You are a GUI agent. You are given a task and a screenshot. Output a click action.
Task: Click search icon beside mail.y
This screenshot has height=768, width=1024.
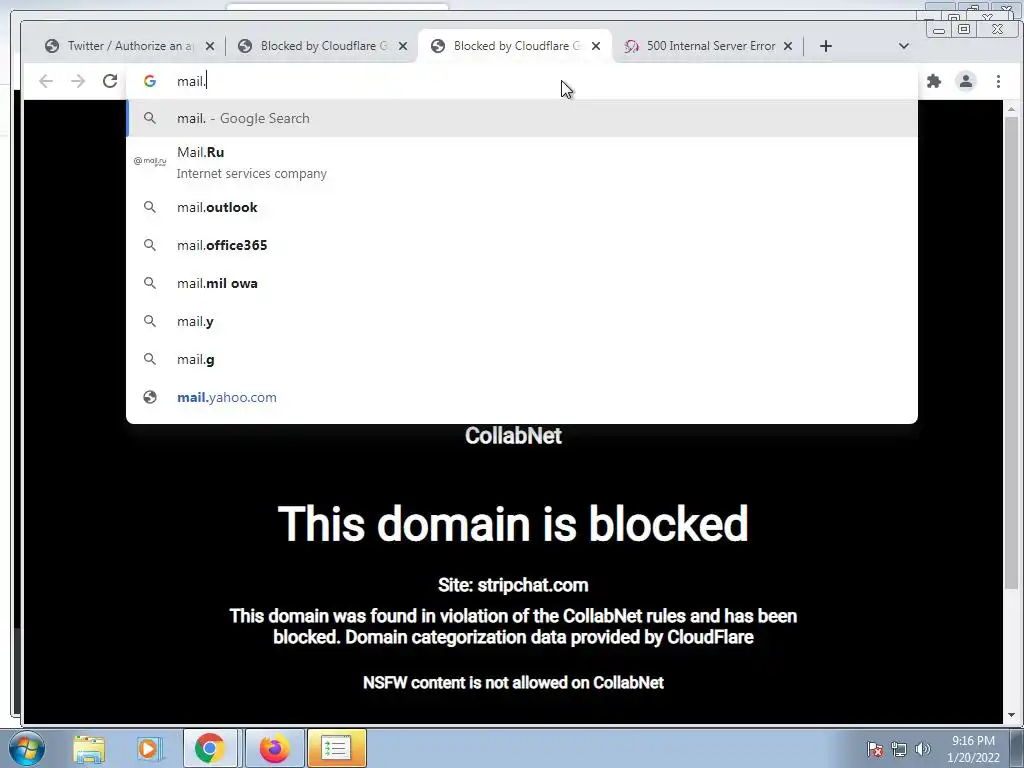[x=150, y=321]
